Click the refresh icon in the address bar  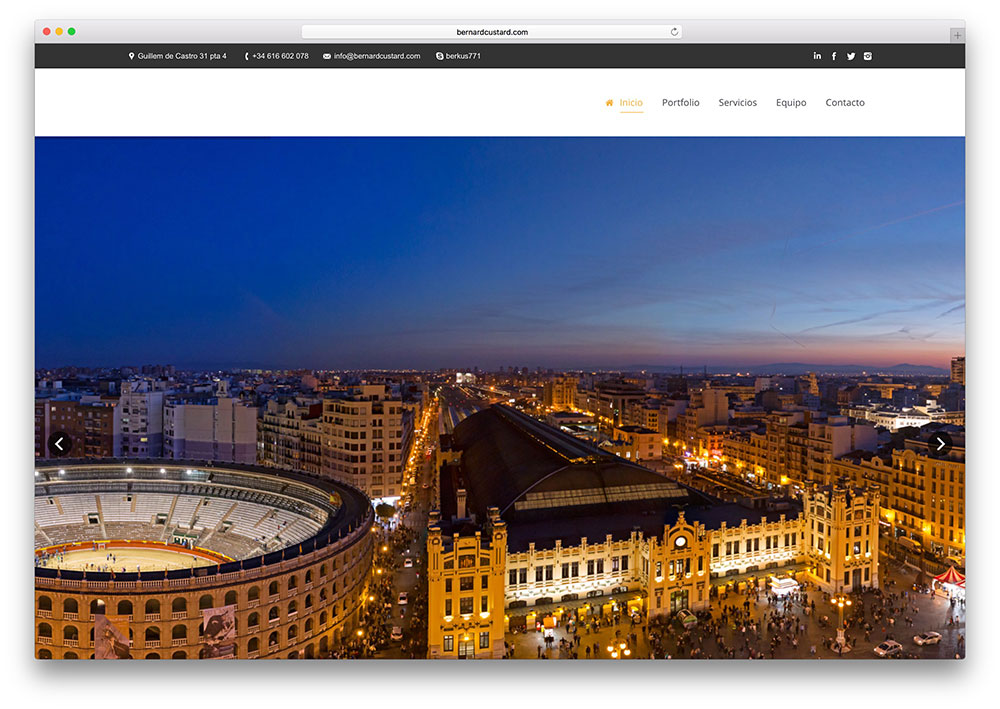point(674,31)
